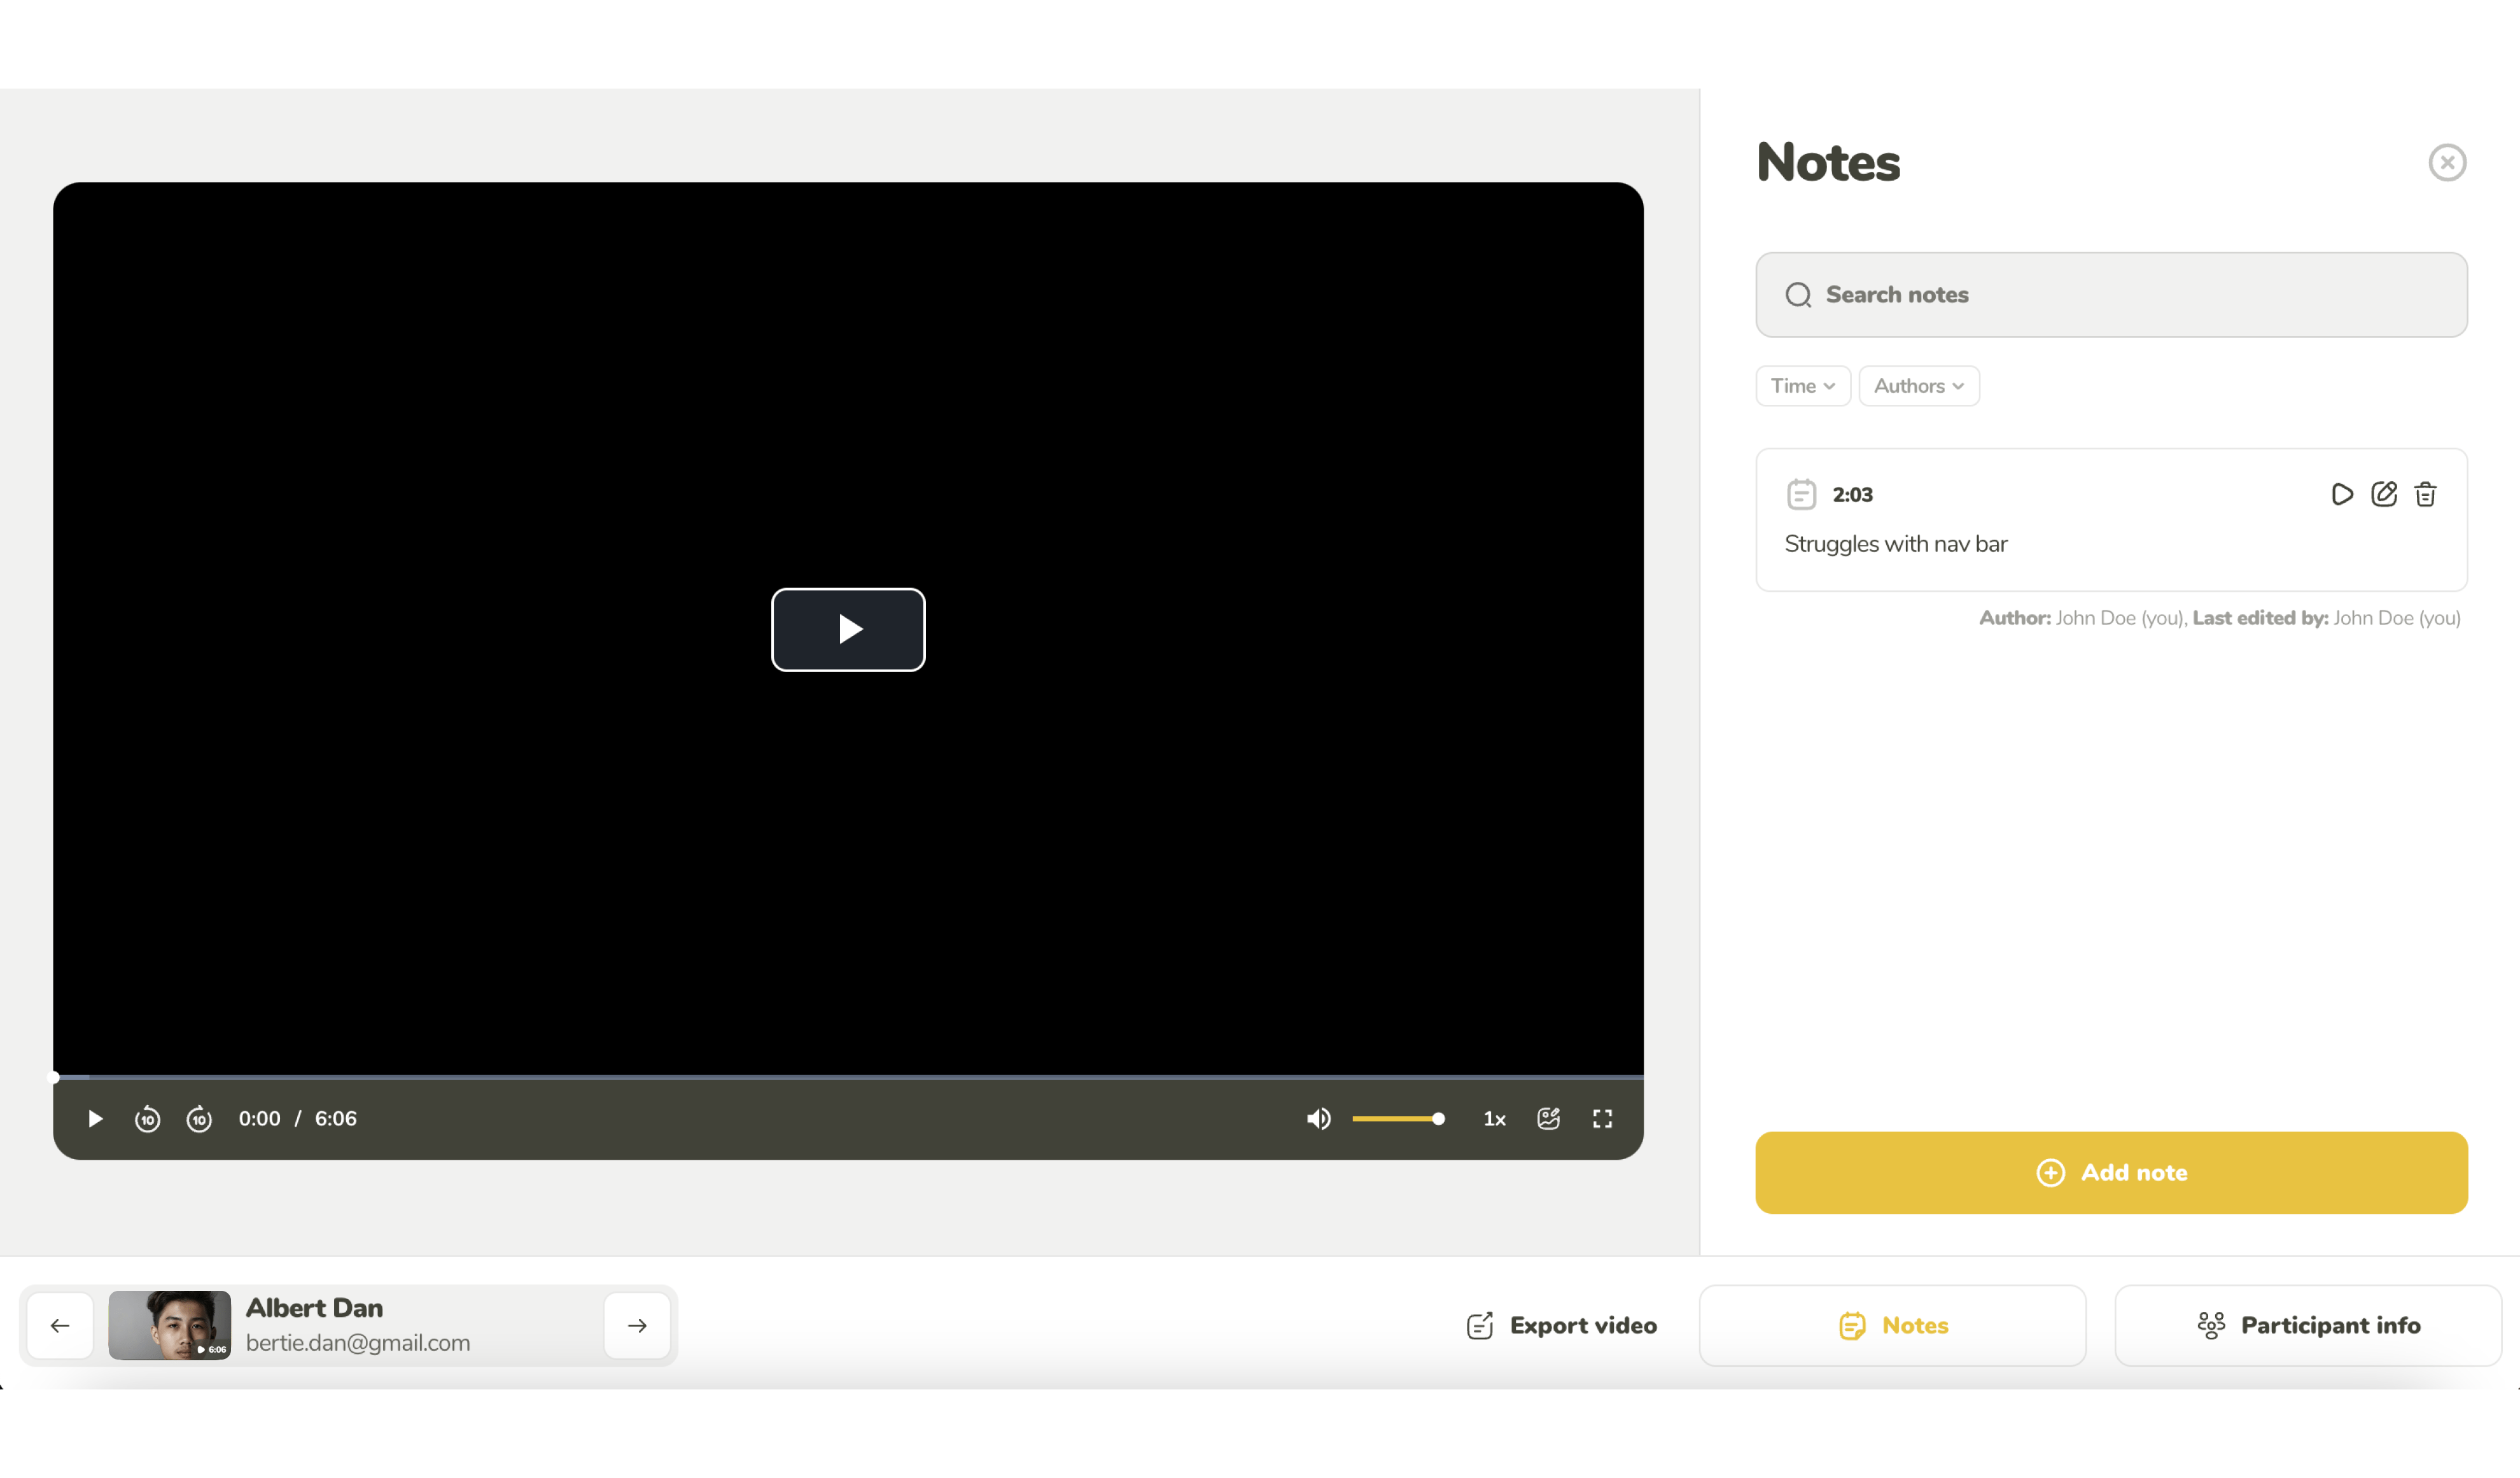
Task: Click the rewind 10 seconds icon
Action: (147, 1119)
